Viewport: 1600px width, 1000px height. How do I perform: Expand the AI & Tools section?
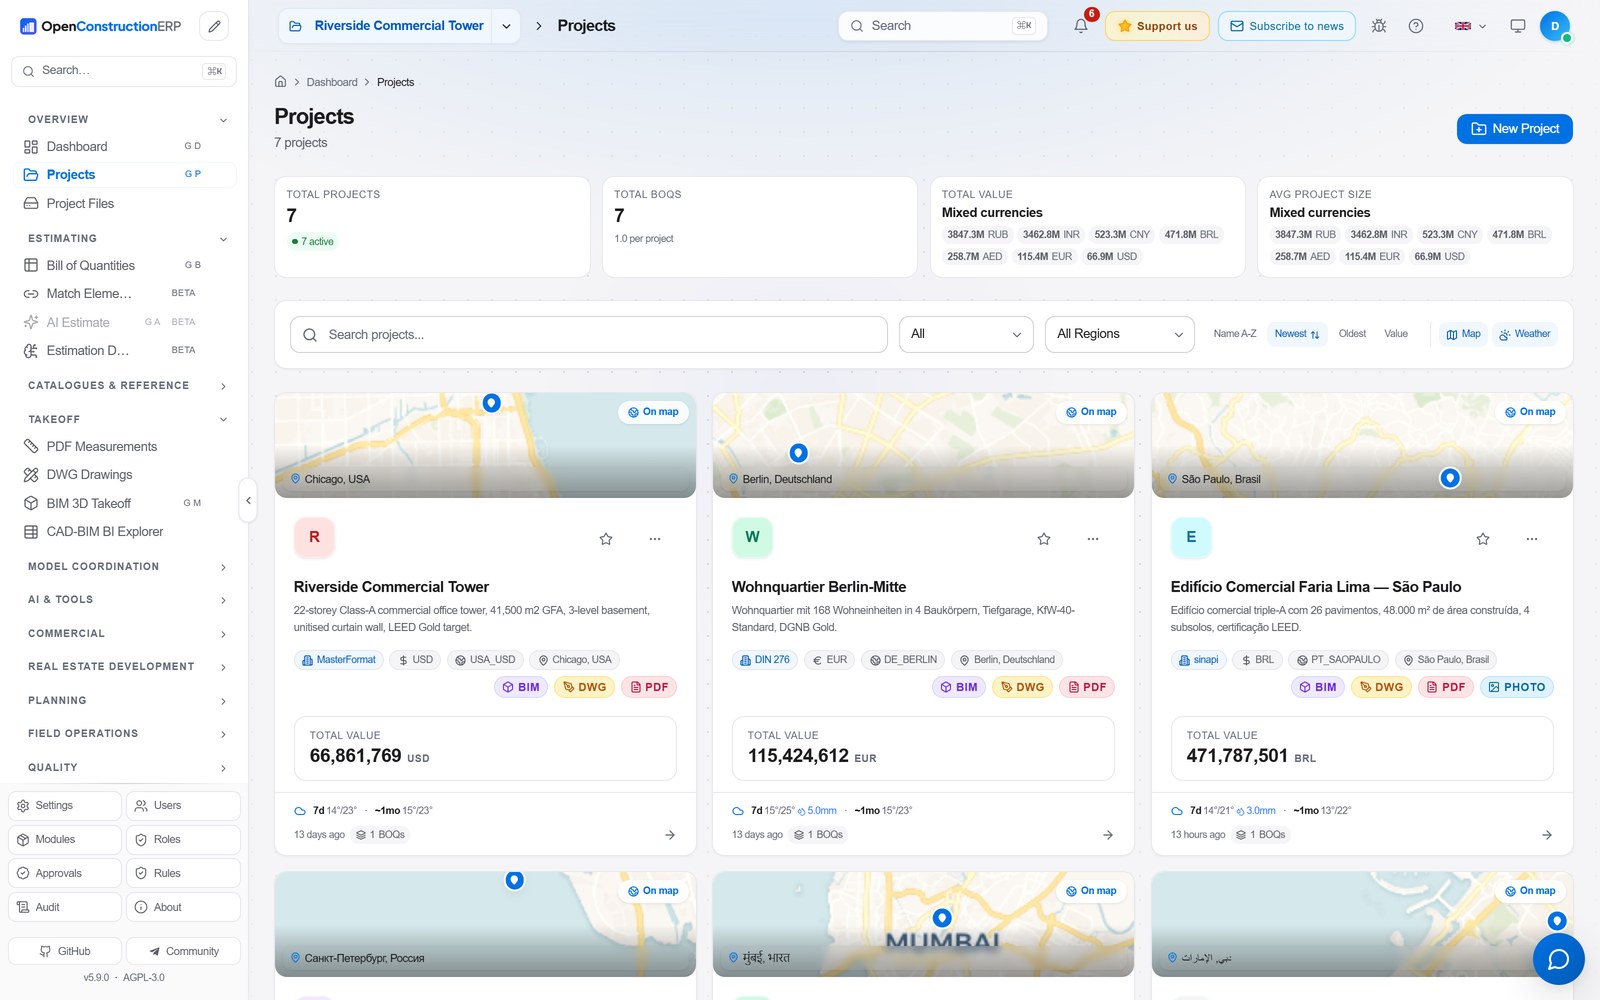[x=127, y=599]
